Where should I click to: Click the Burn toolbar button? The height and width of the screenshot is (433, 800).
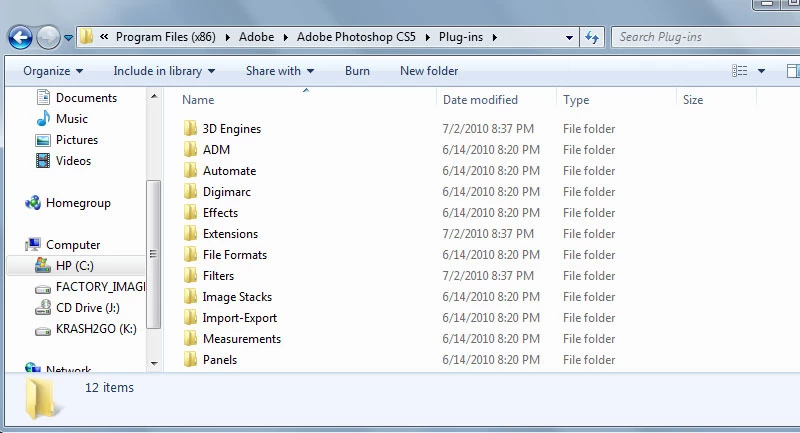click(x=357, y=71)
